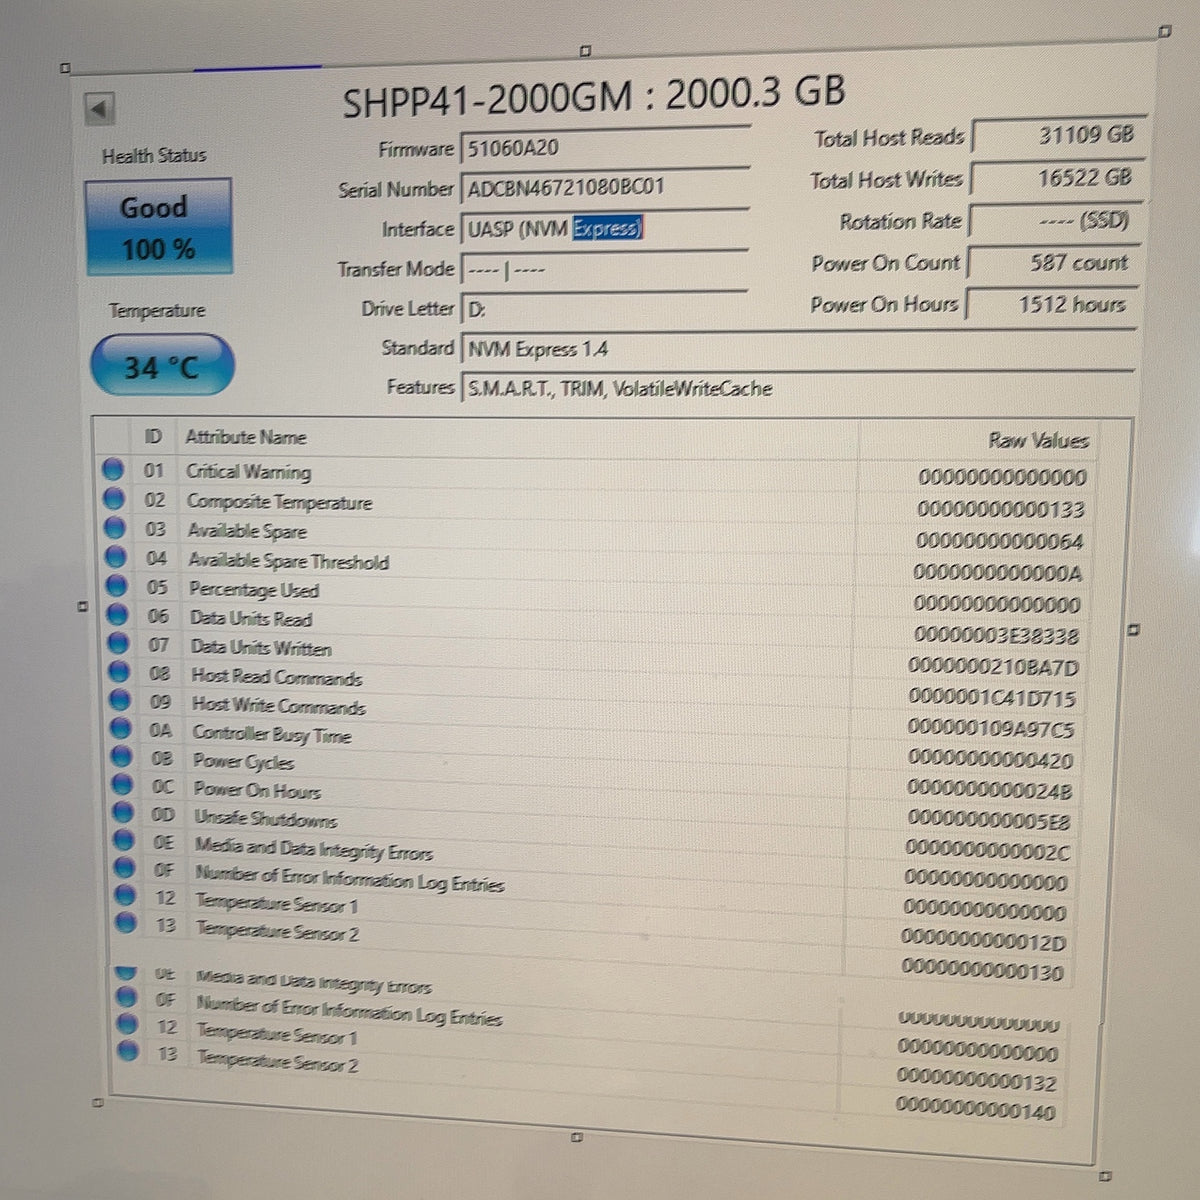Click the status circle for Composite Temperature

click(x=115, y=498)
